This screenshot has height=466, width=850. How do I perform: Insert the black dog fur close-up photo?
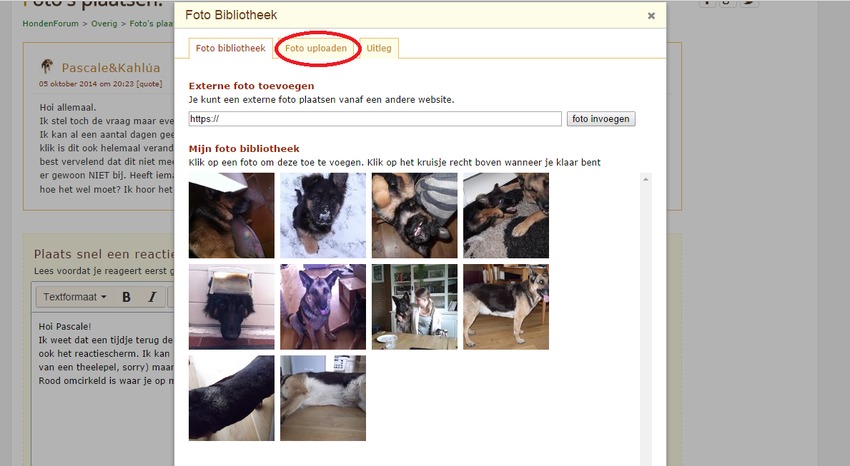[x=231, y=398]
